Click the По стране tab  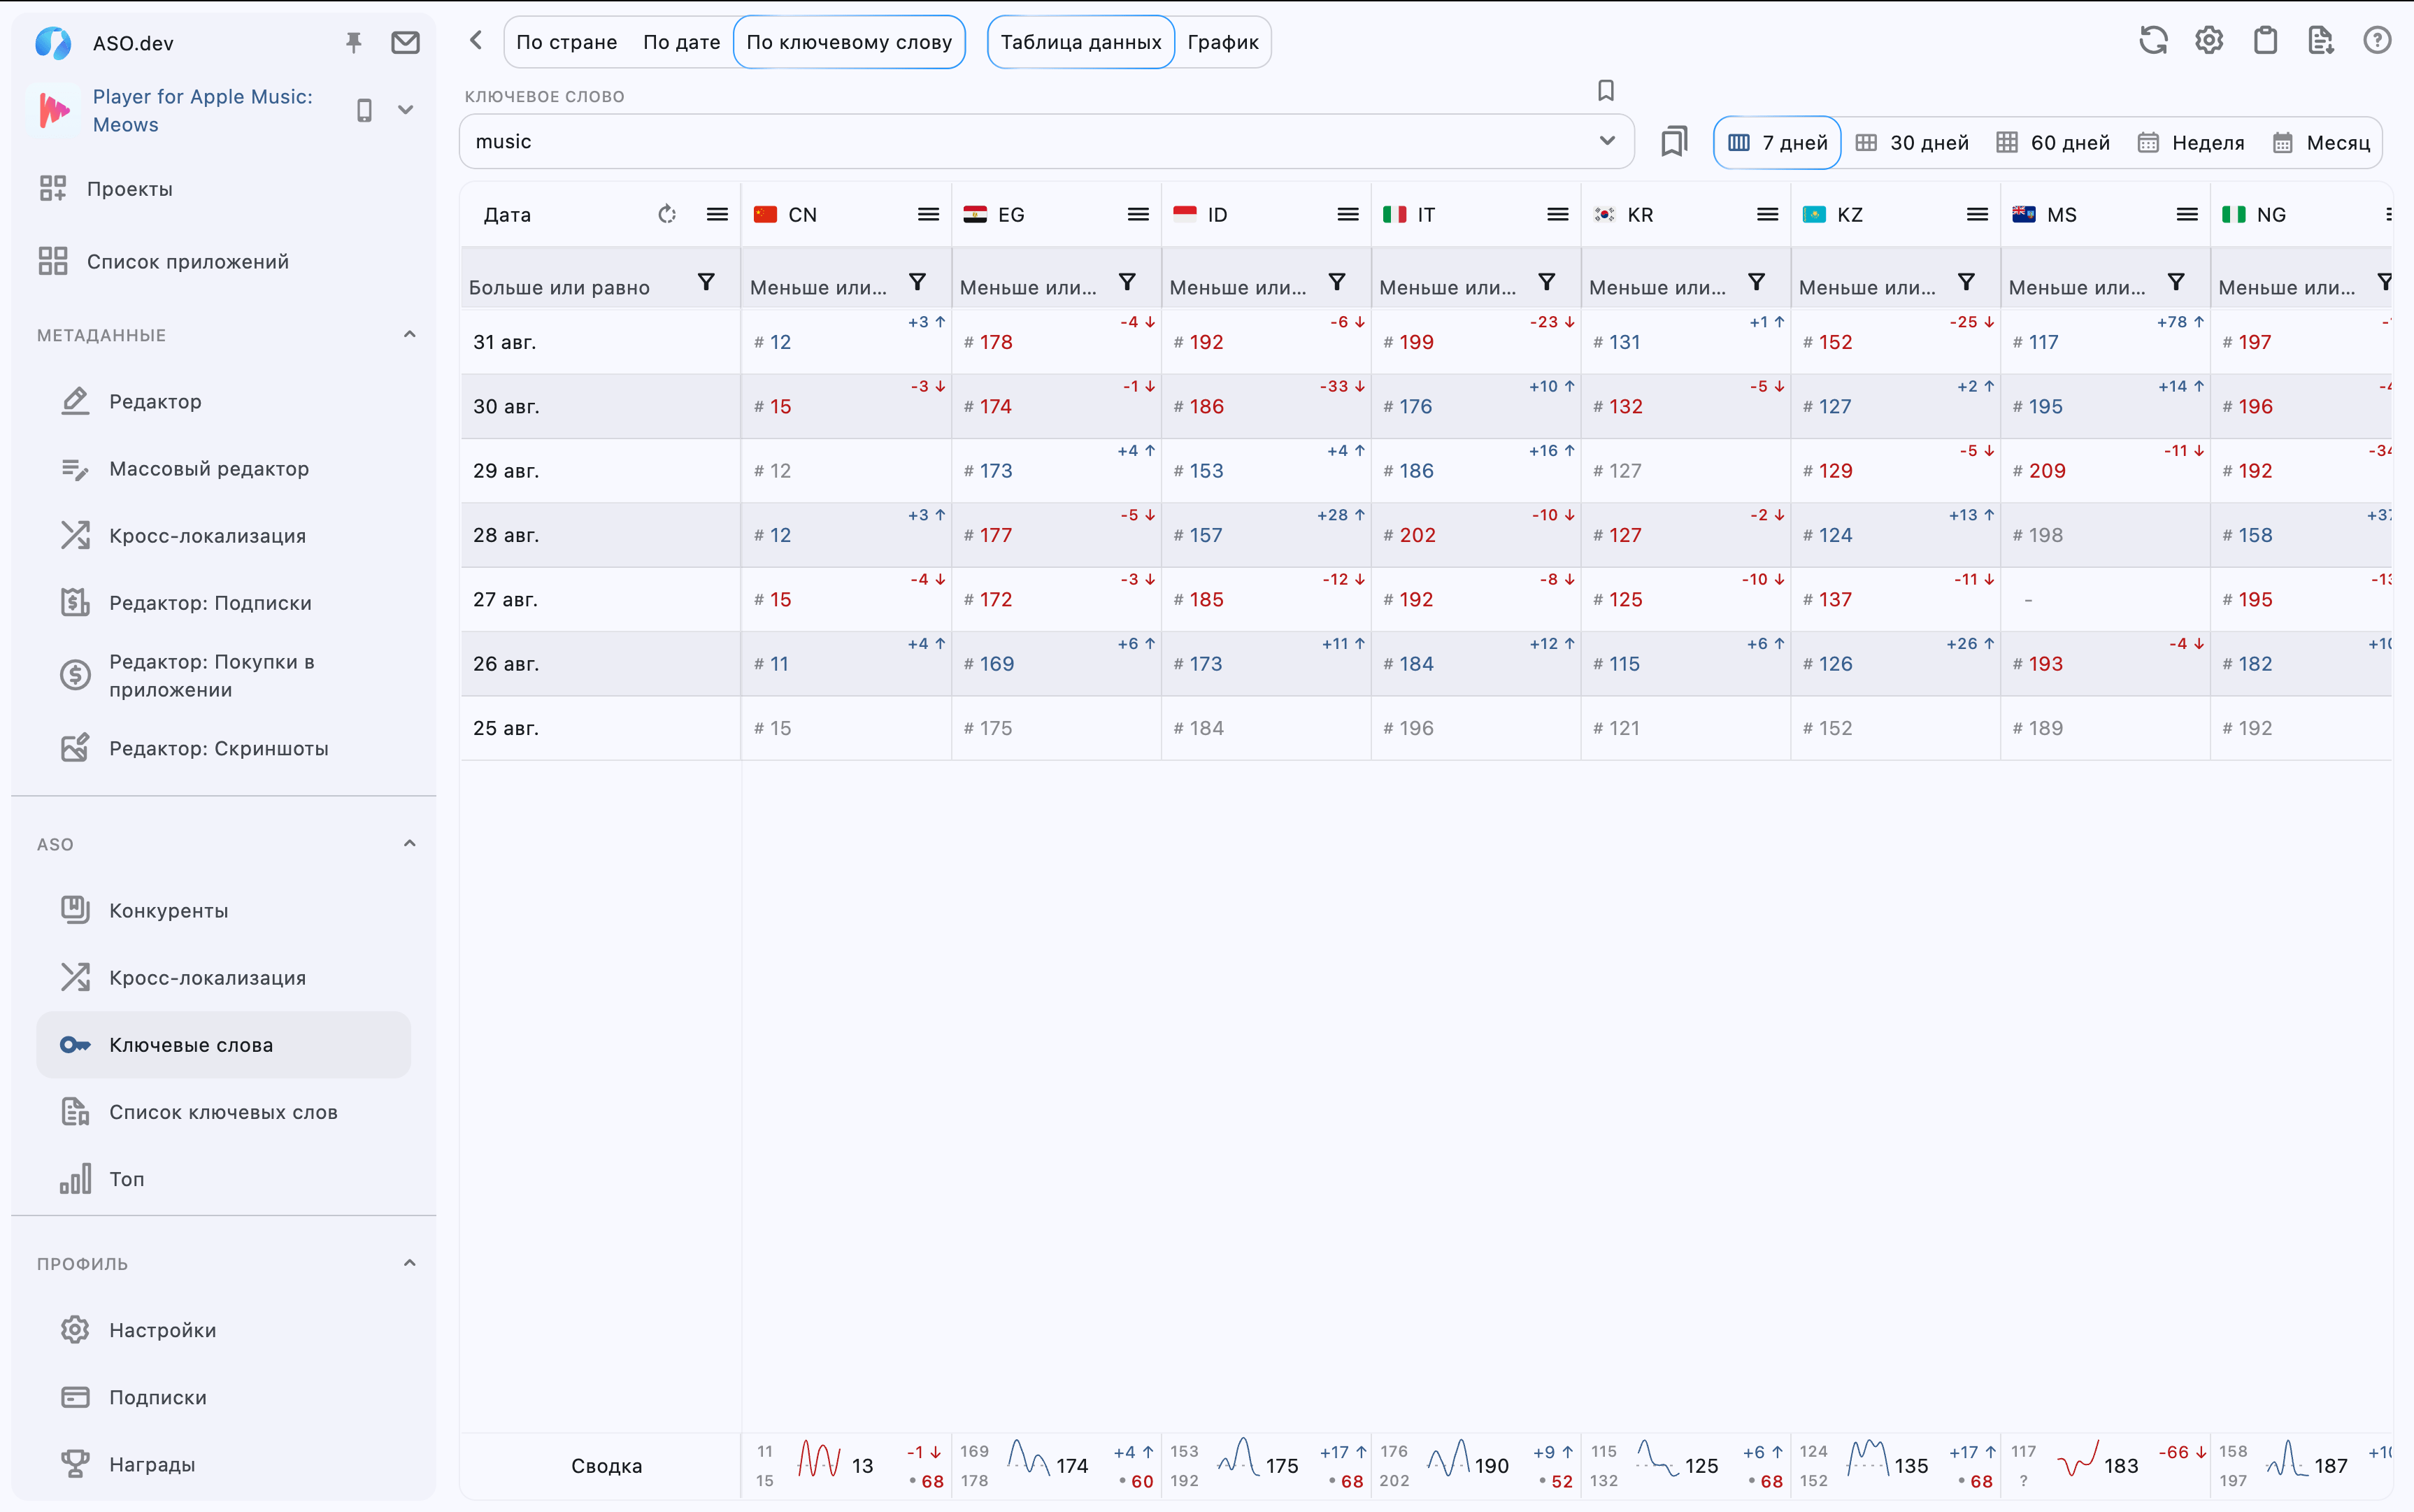(567, 42)
